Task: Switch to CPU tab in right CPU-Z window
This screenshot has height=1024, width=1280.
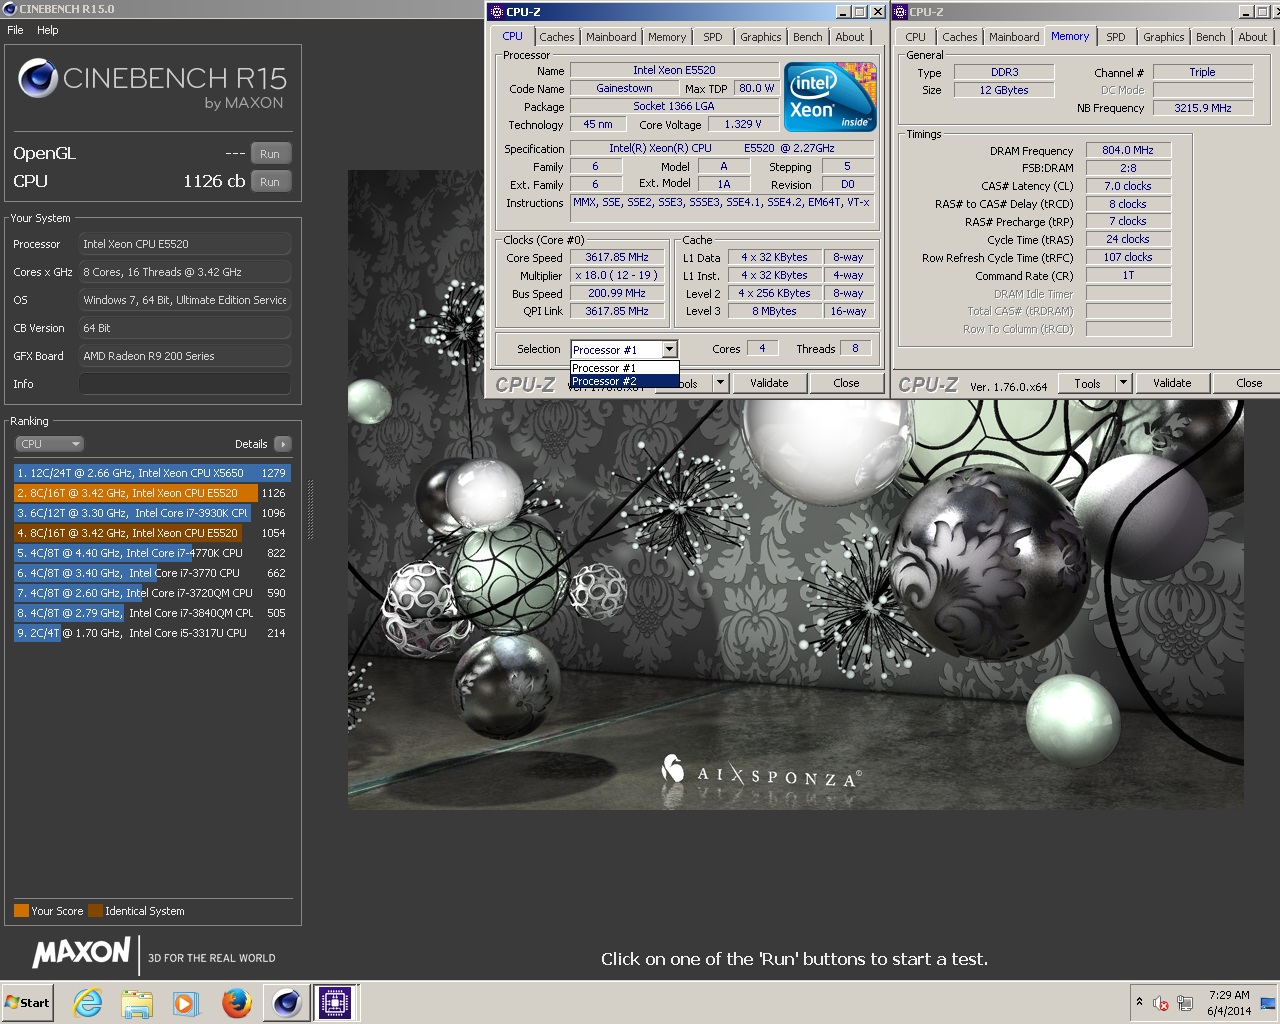Action: pos(916,37)
